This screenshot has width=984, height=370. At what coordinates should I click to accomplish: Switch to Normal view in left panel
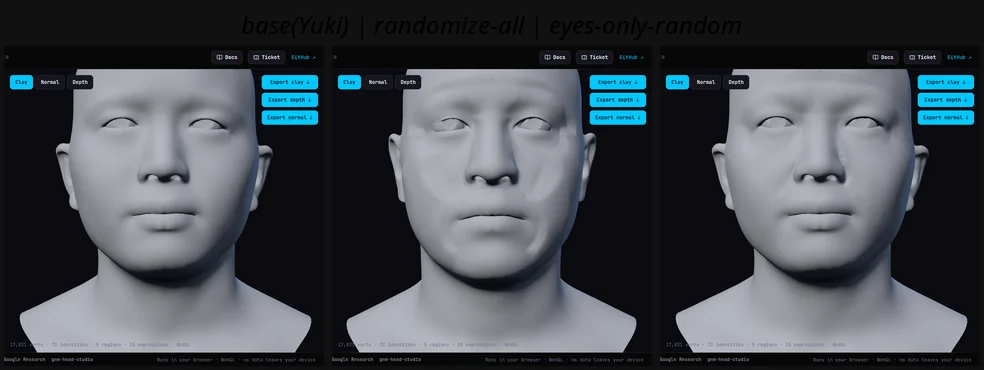point(50,82)
